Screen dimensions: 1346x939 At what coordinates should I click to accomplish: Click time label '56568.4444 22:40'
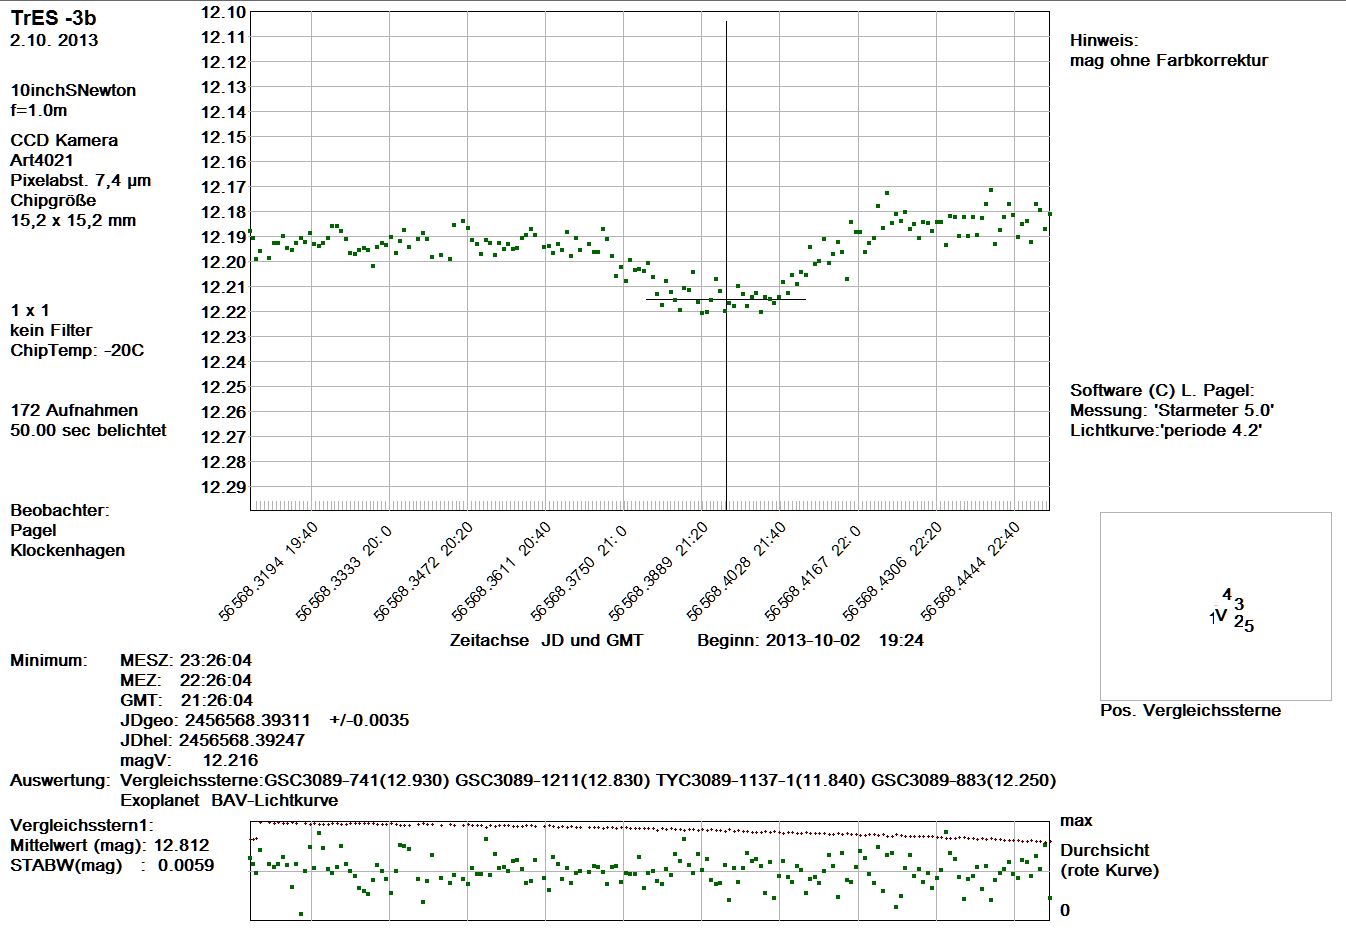[x=970, y=571]
